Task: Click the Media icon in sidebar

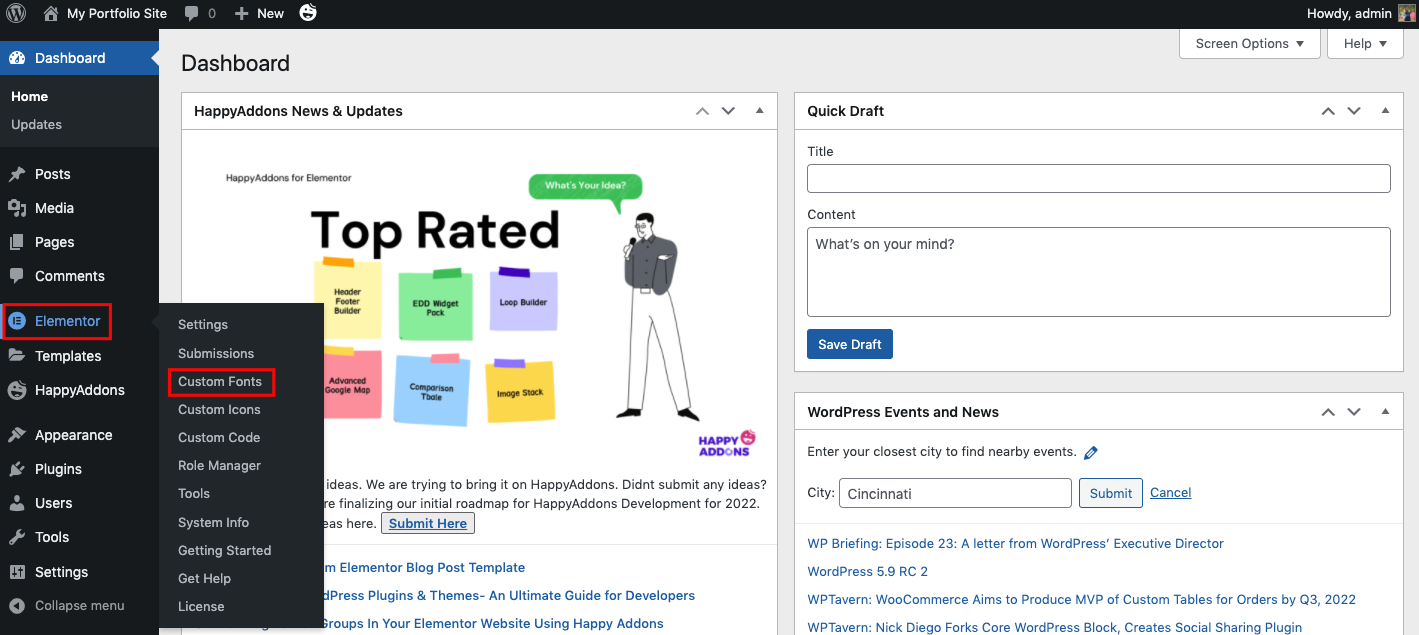Action: tap(17, 208)
